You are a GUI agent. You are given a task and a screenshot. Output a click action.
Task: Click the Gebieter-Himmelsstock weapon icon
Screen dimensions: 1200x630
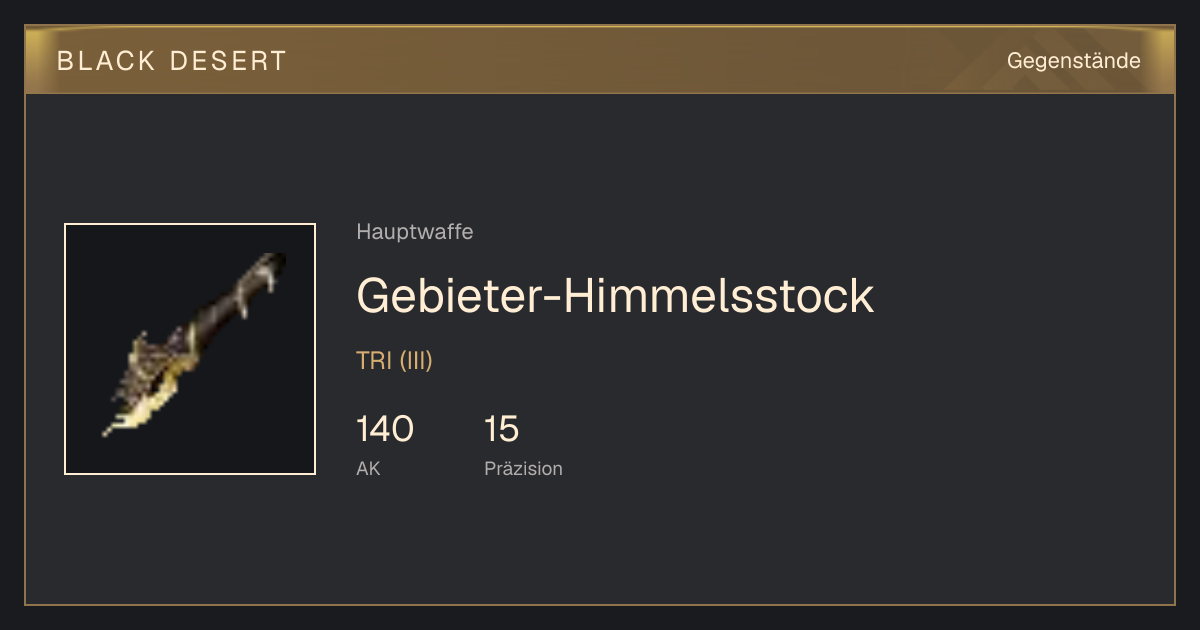pos(190,349)
